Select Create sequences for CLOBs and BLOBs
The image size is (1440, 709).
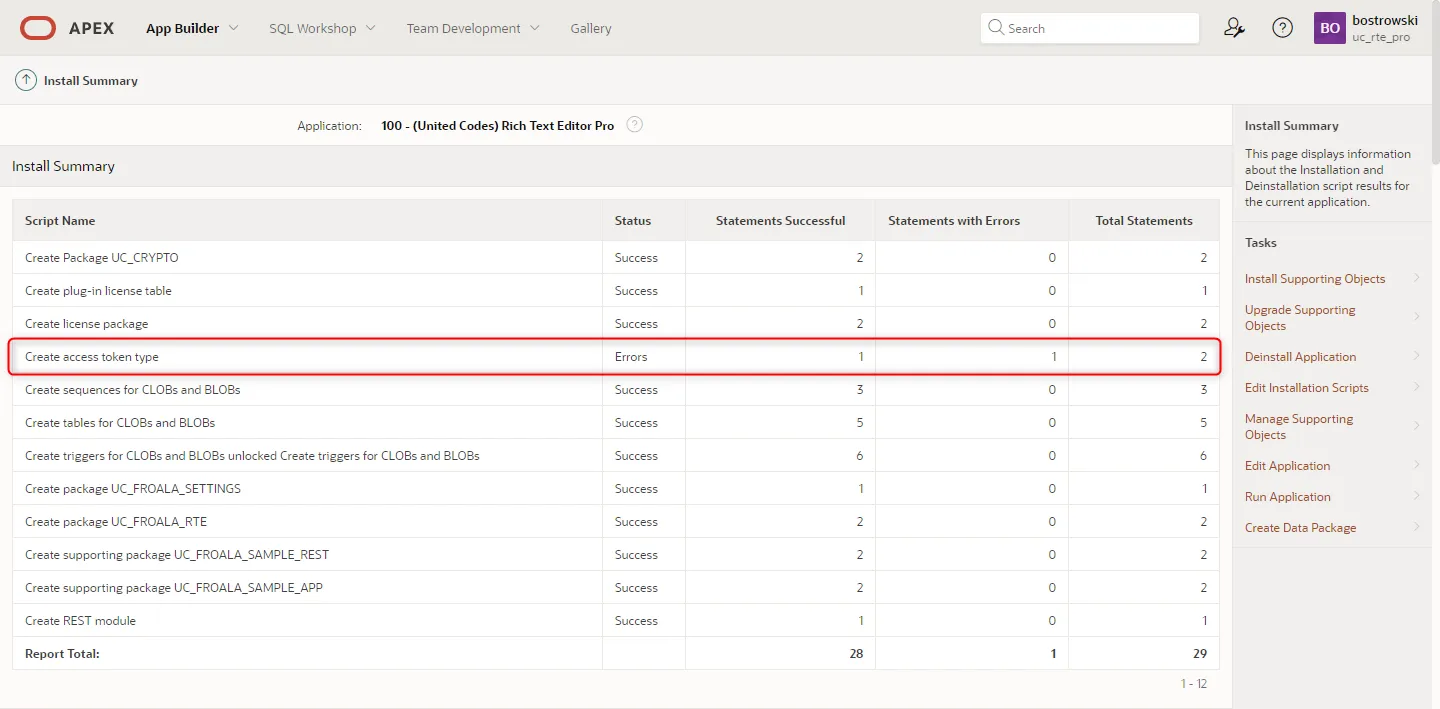click(x=616, y=390)
